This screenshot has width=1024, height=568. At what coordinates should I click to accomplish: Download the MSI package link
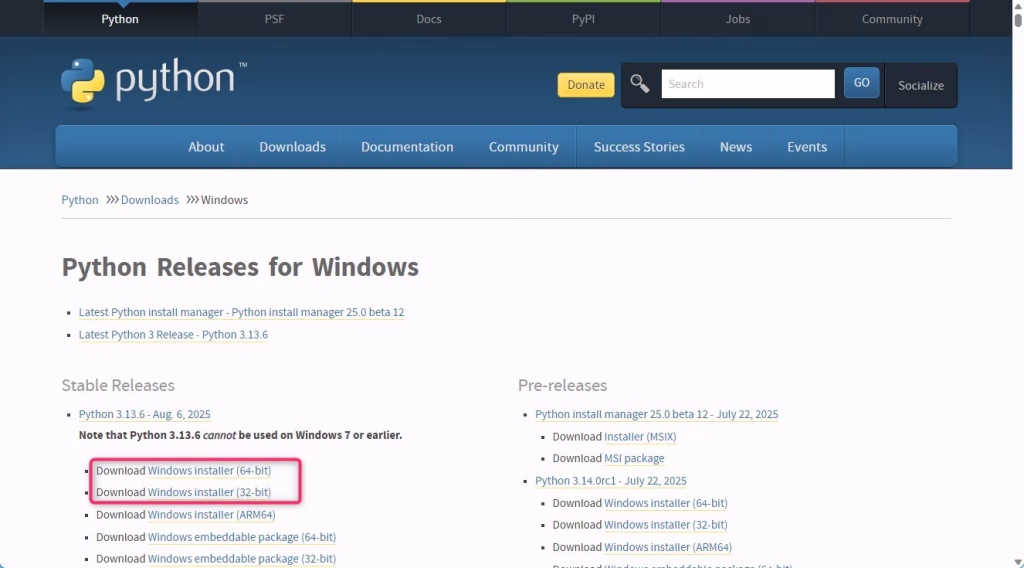634,458
